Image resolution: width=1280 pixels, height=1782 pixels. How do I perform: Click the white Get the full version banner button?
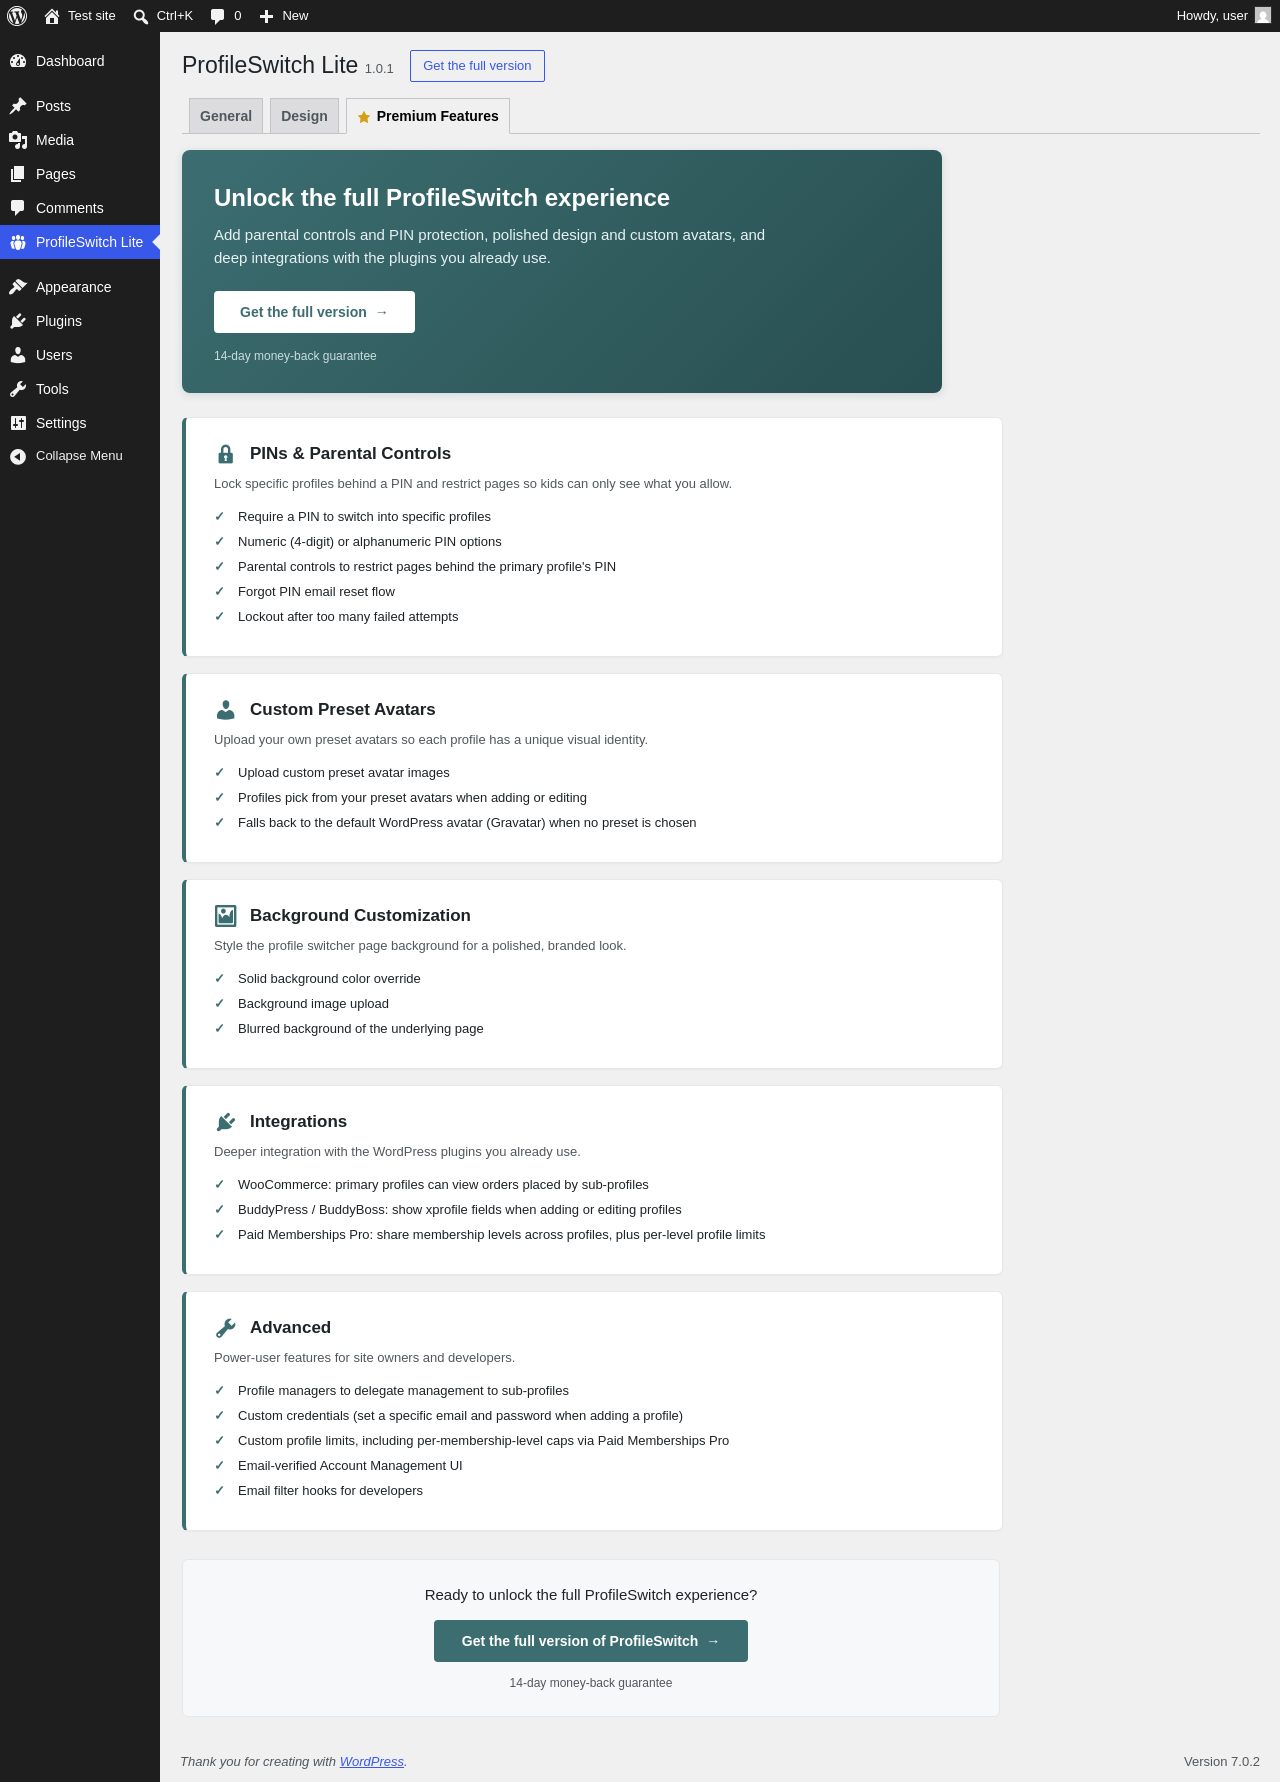pyautogui.click(x=314, y=312)
